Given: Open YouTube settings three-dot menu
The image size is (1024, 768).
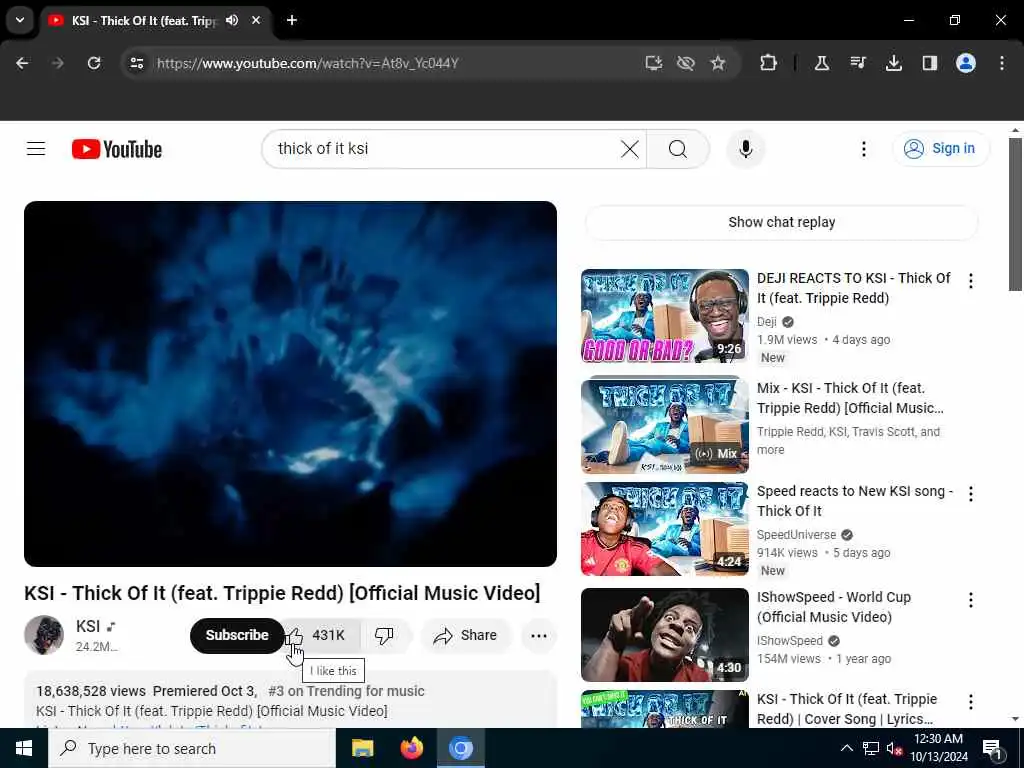Looking at the screenshot, I should coord(863,149).
